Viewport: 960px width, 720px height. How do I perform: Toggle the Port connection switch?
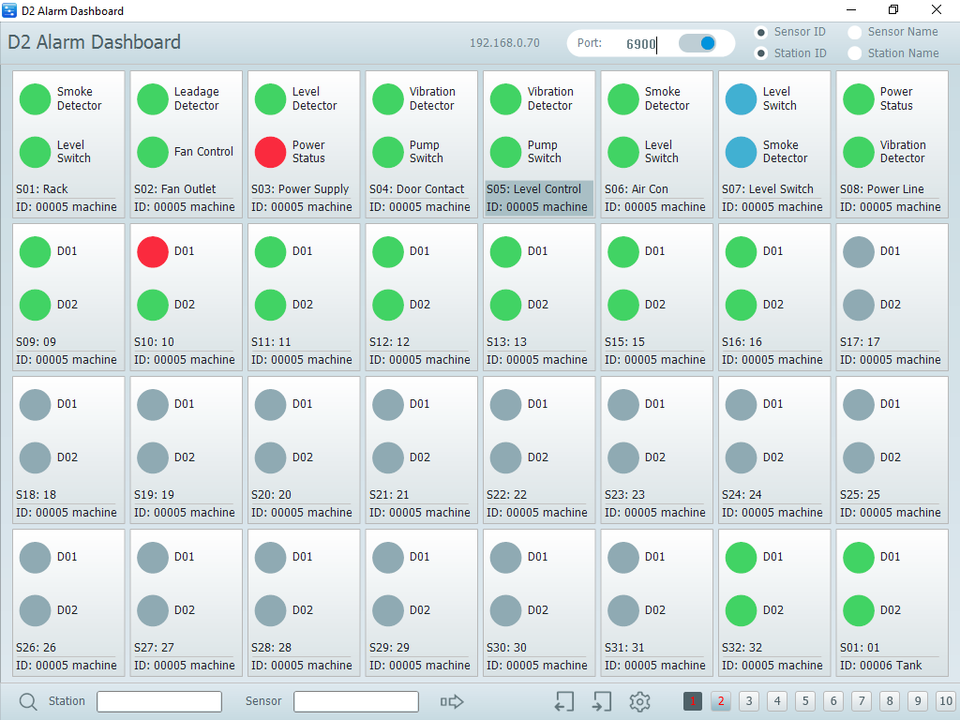tap(698, 43)
